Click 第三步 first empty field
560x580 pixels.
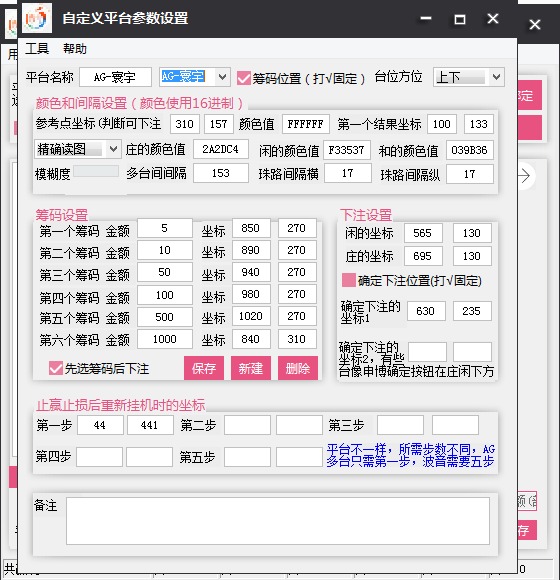pos(400,425)
